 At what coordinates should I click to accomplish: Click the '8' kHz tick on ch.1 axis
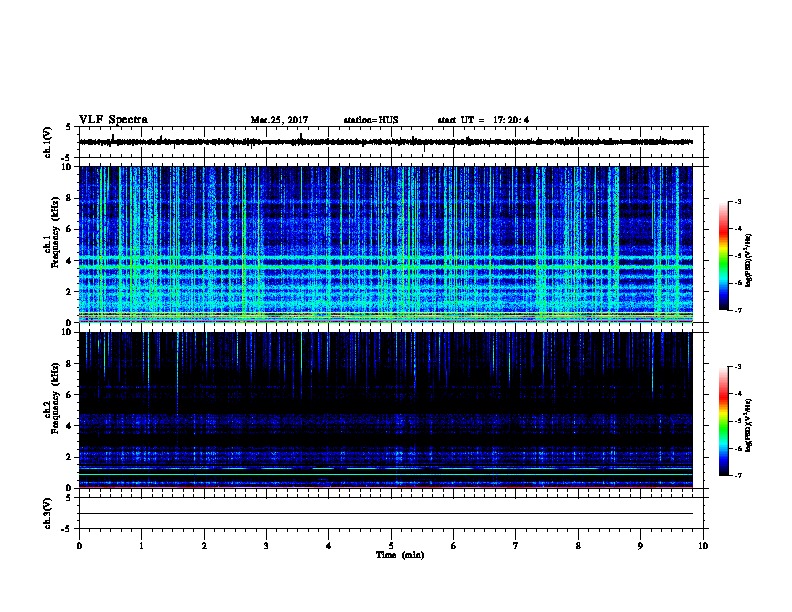point(69,198)
